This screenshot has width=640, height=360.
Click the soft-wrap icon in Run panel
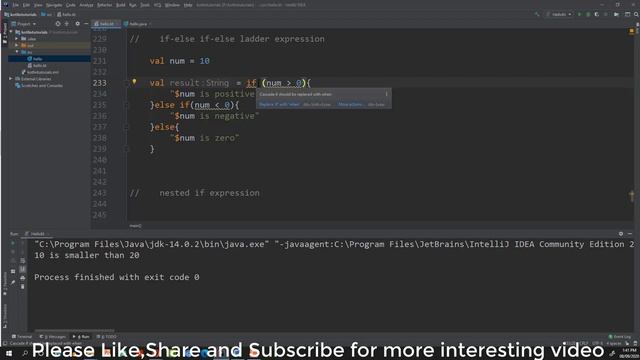point(22,260)
